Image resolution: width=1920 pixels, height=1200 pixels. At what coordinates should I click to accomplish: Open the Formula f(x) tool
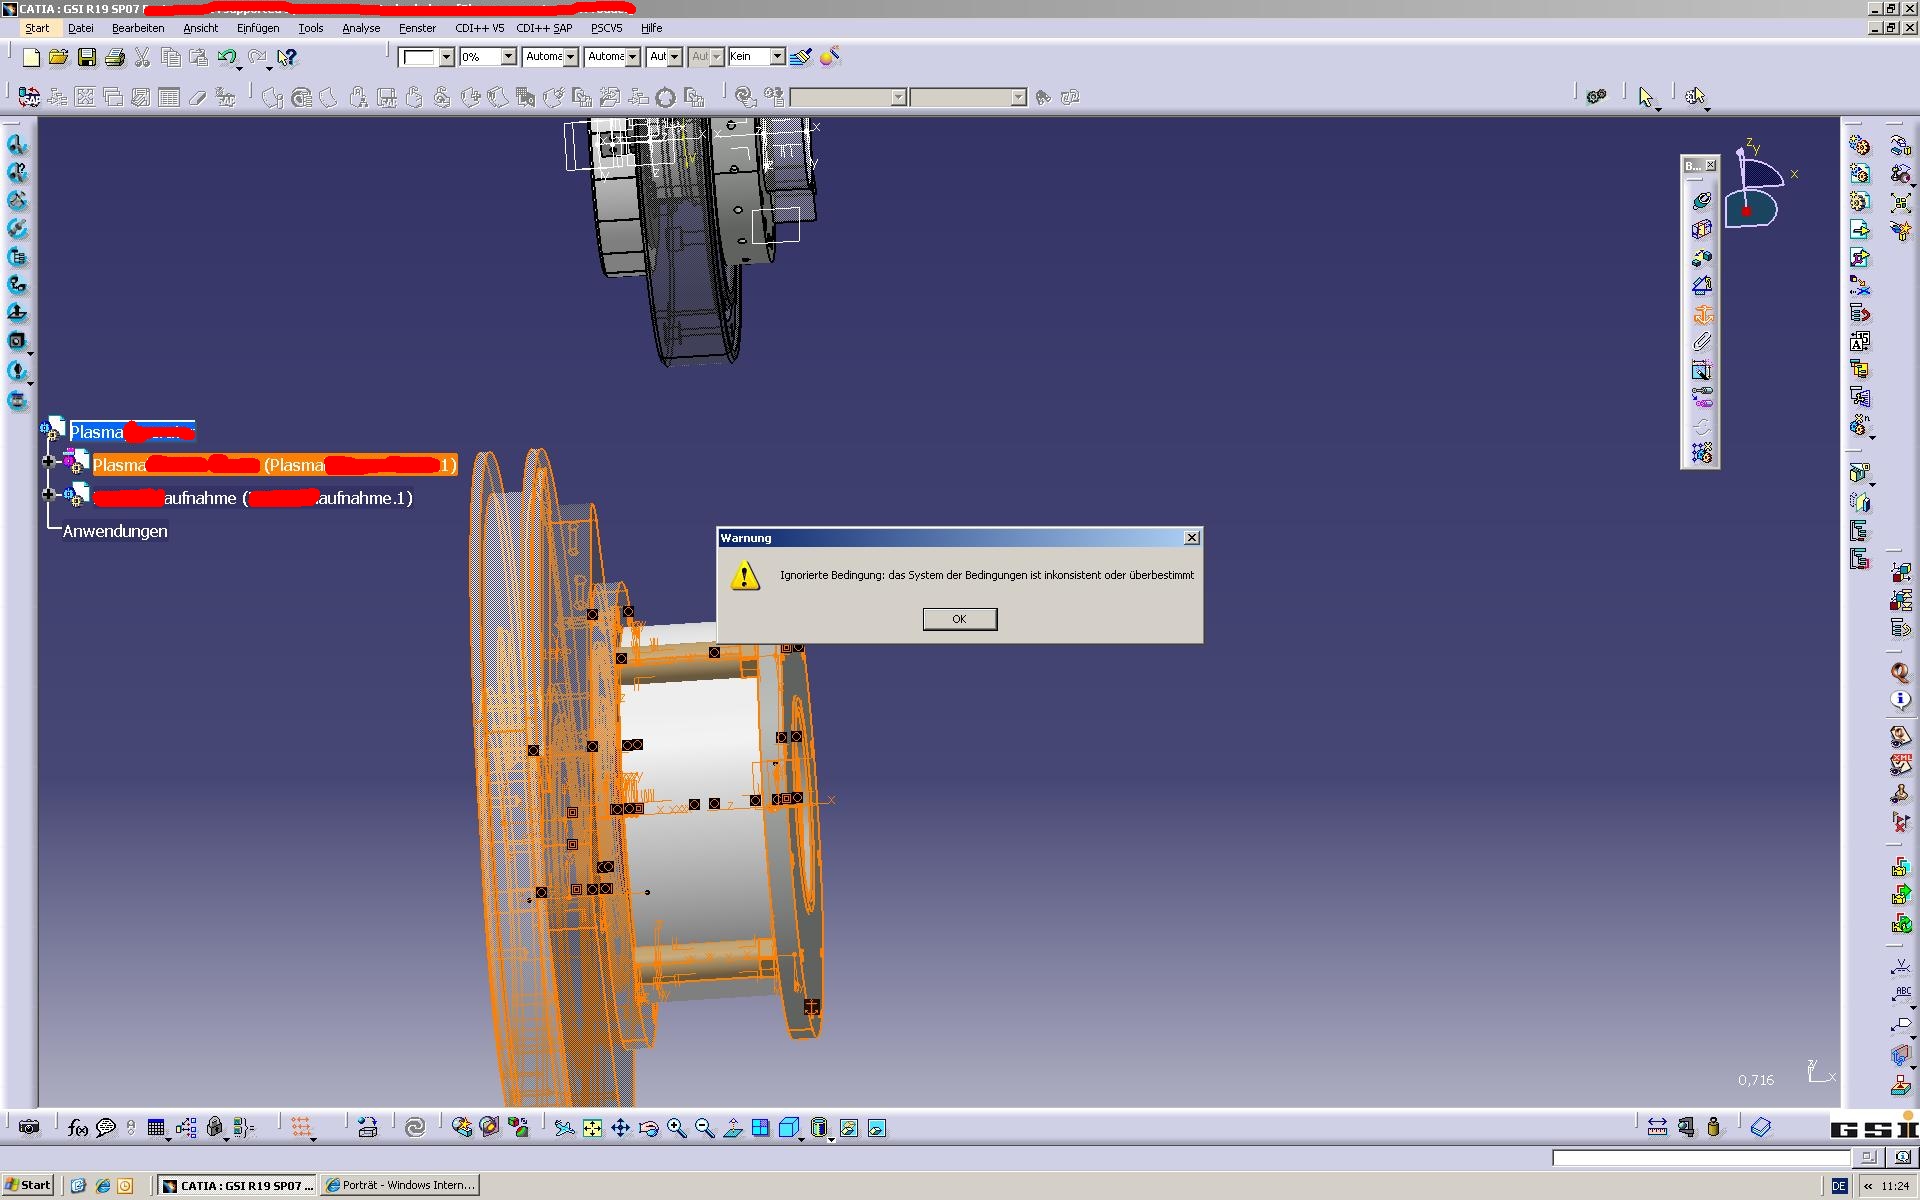(77, 1128)
